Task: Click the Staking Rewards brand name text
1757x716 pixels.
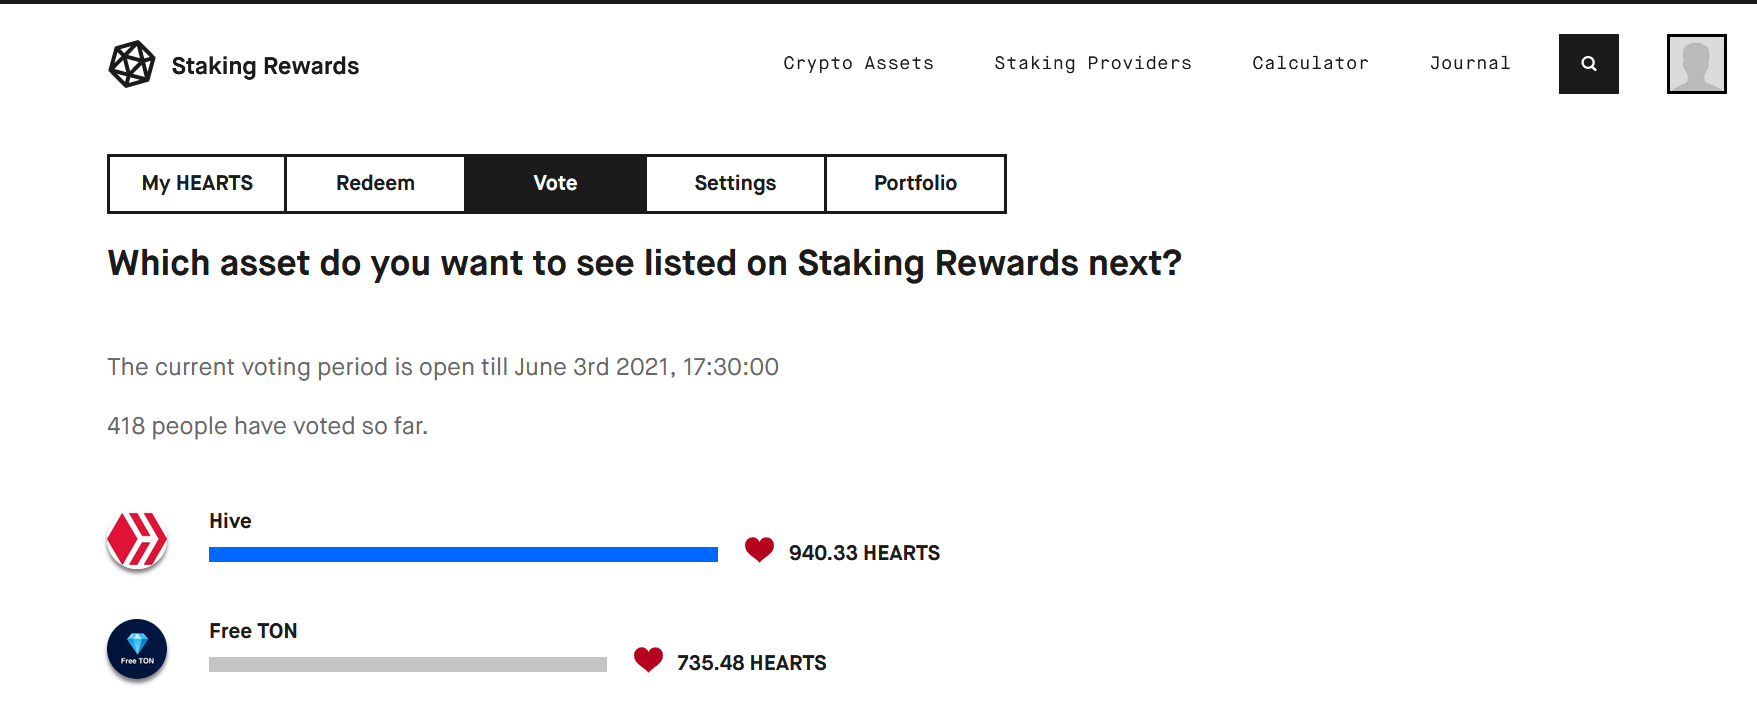Action: (x=265, y=66)
